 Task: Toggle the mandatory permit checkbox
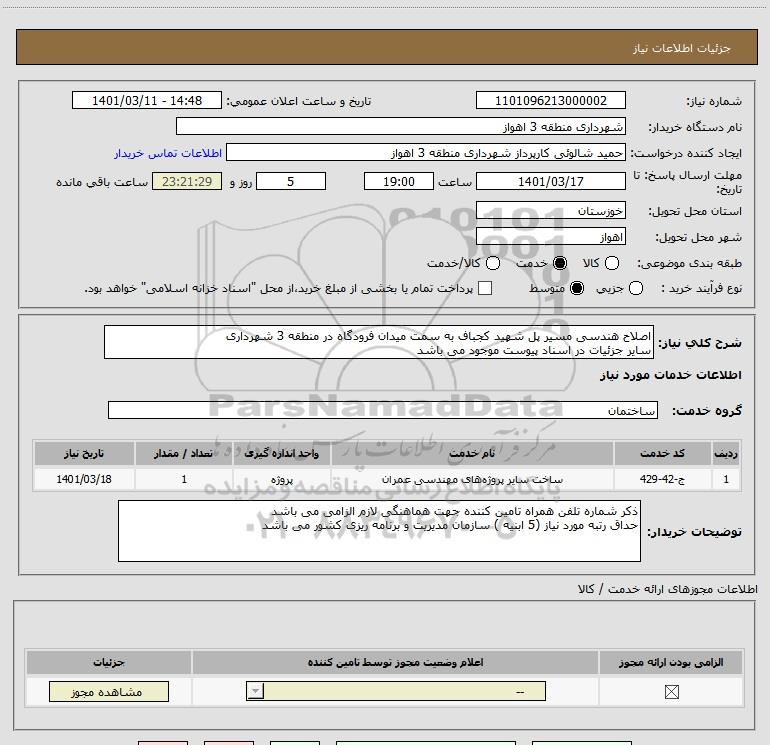click(x=671, y=691)
